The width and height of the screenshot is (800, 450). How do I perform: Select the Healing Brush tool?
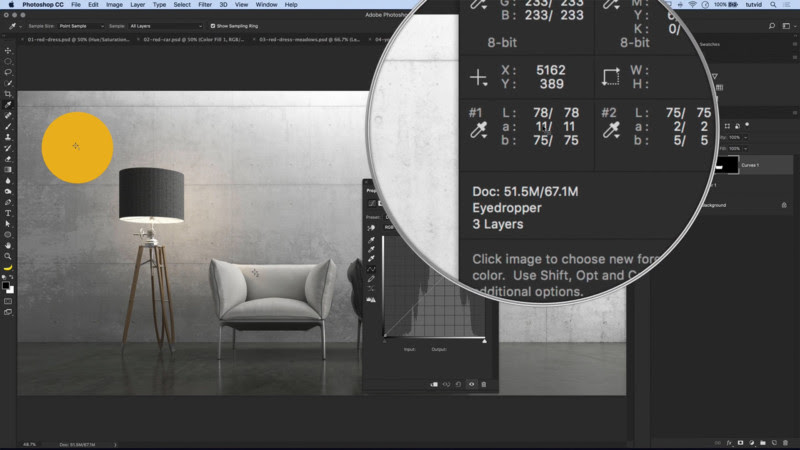8,115
